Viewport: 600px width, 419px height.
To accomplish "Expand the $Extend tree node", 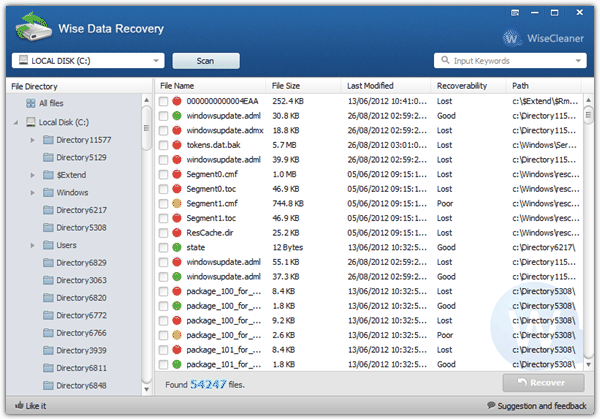I will tap(33, 175).
